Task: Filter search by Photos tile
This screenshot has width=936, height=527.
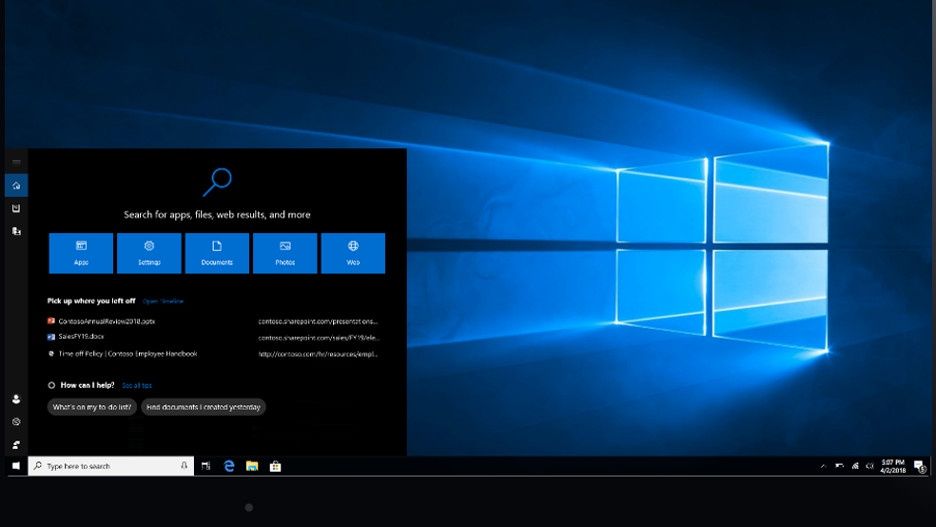Action: 285,254
